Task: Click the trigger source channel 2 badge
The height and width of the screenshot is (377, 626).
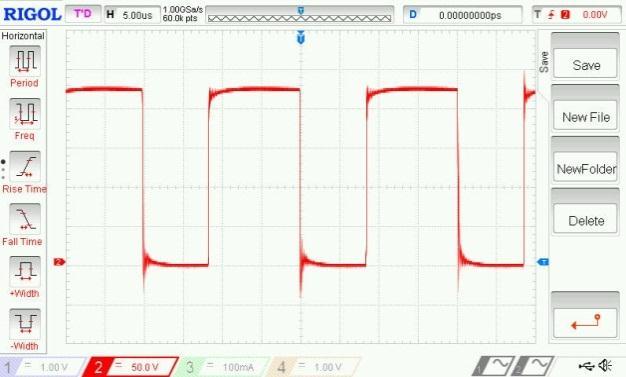Action: pos(565,15)
